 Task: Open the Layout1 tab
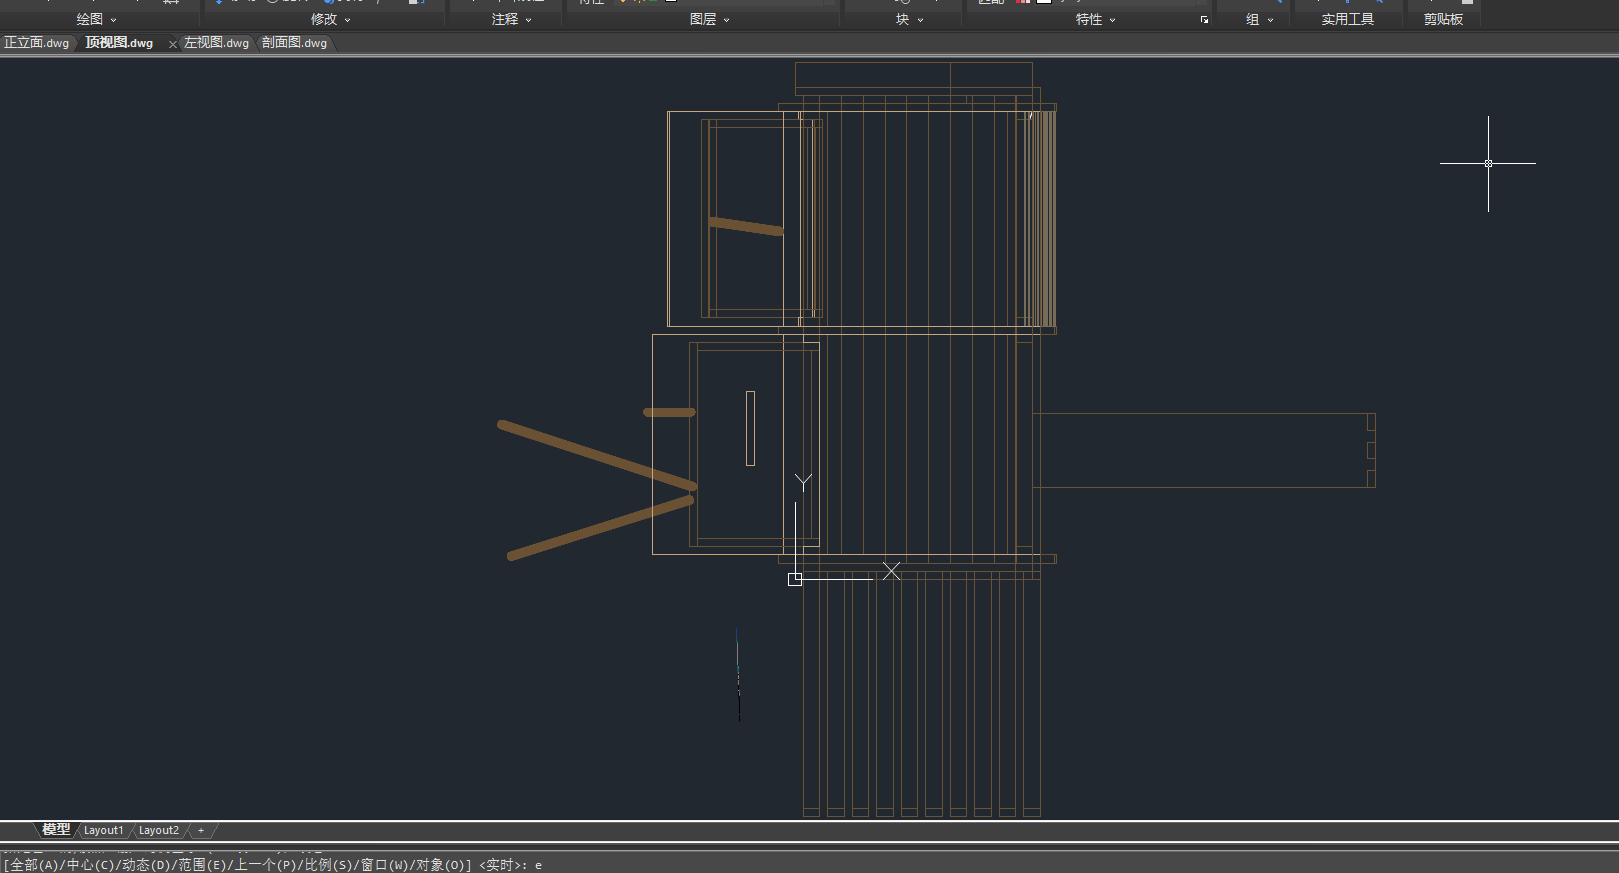(103, 830)
